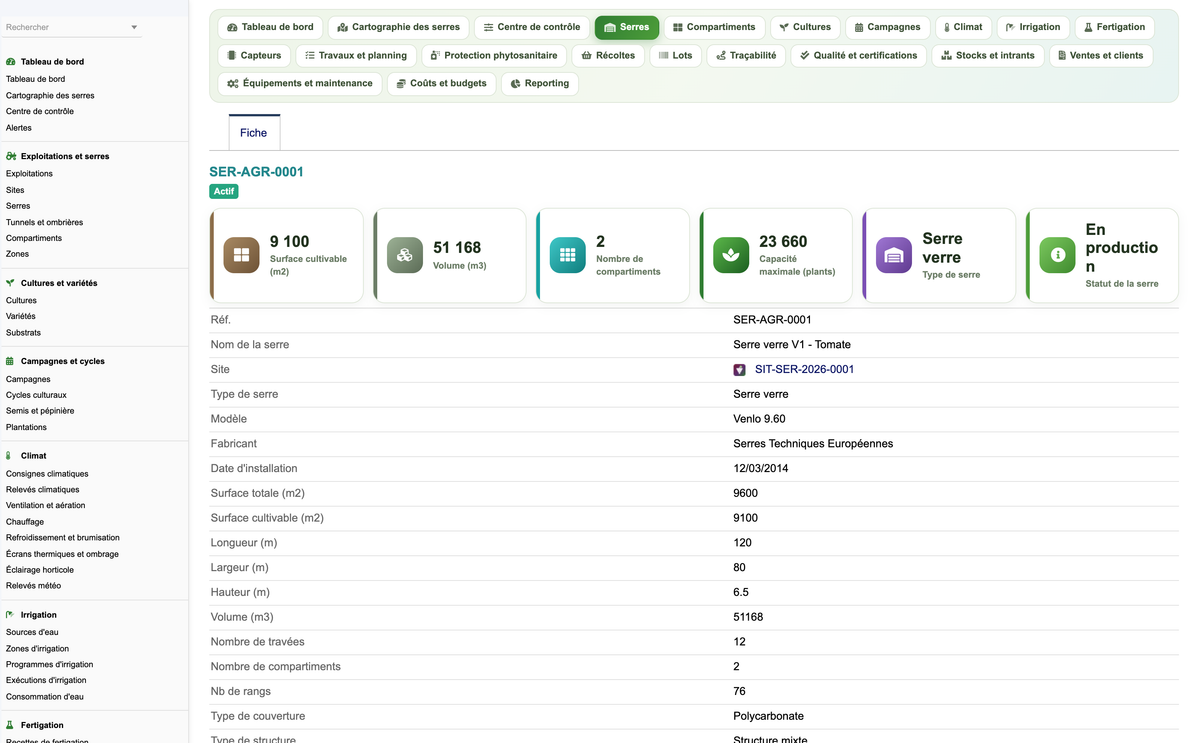The width and height of the screenshot is (1200, 743).
Task: Open Tunnels et ombrières sidebar link
Action: click(44, 222)
